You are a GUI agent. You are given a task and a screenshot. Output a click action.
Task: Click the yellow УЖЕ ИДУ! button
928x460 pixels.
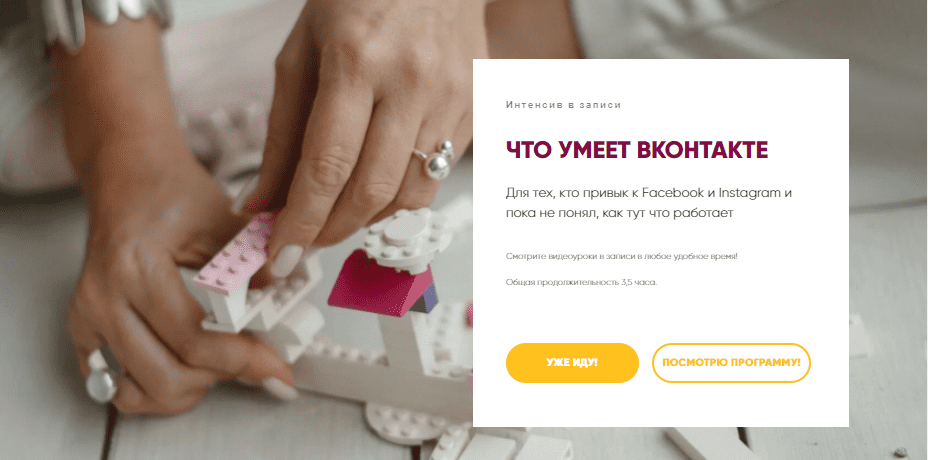(572, 362)
